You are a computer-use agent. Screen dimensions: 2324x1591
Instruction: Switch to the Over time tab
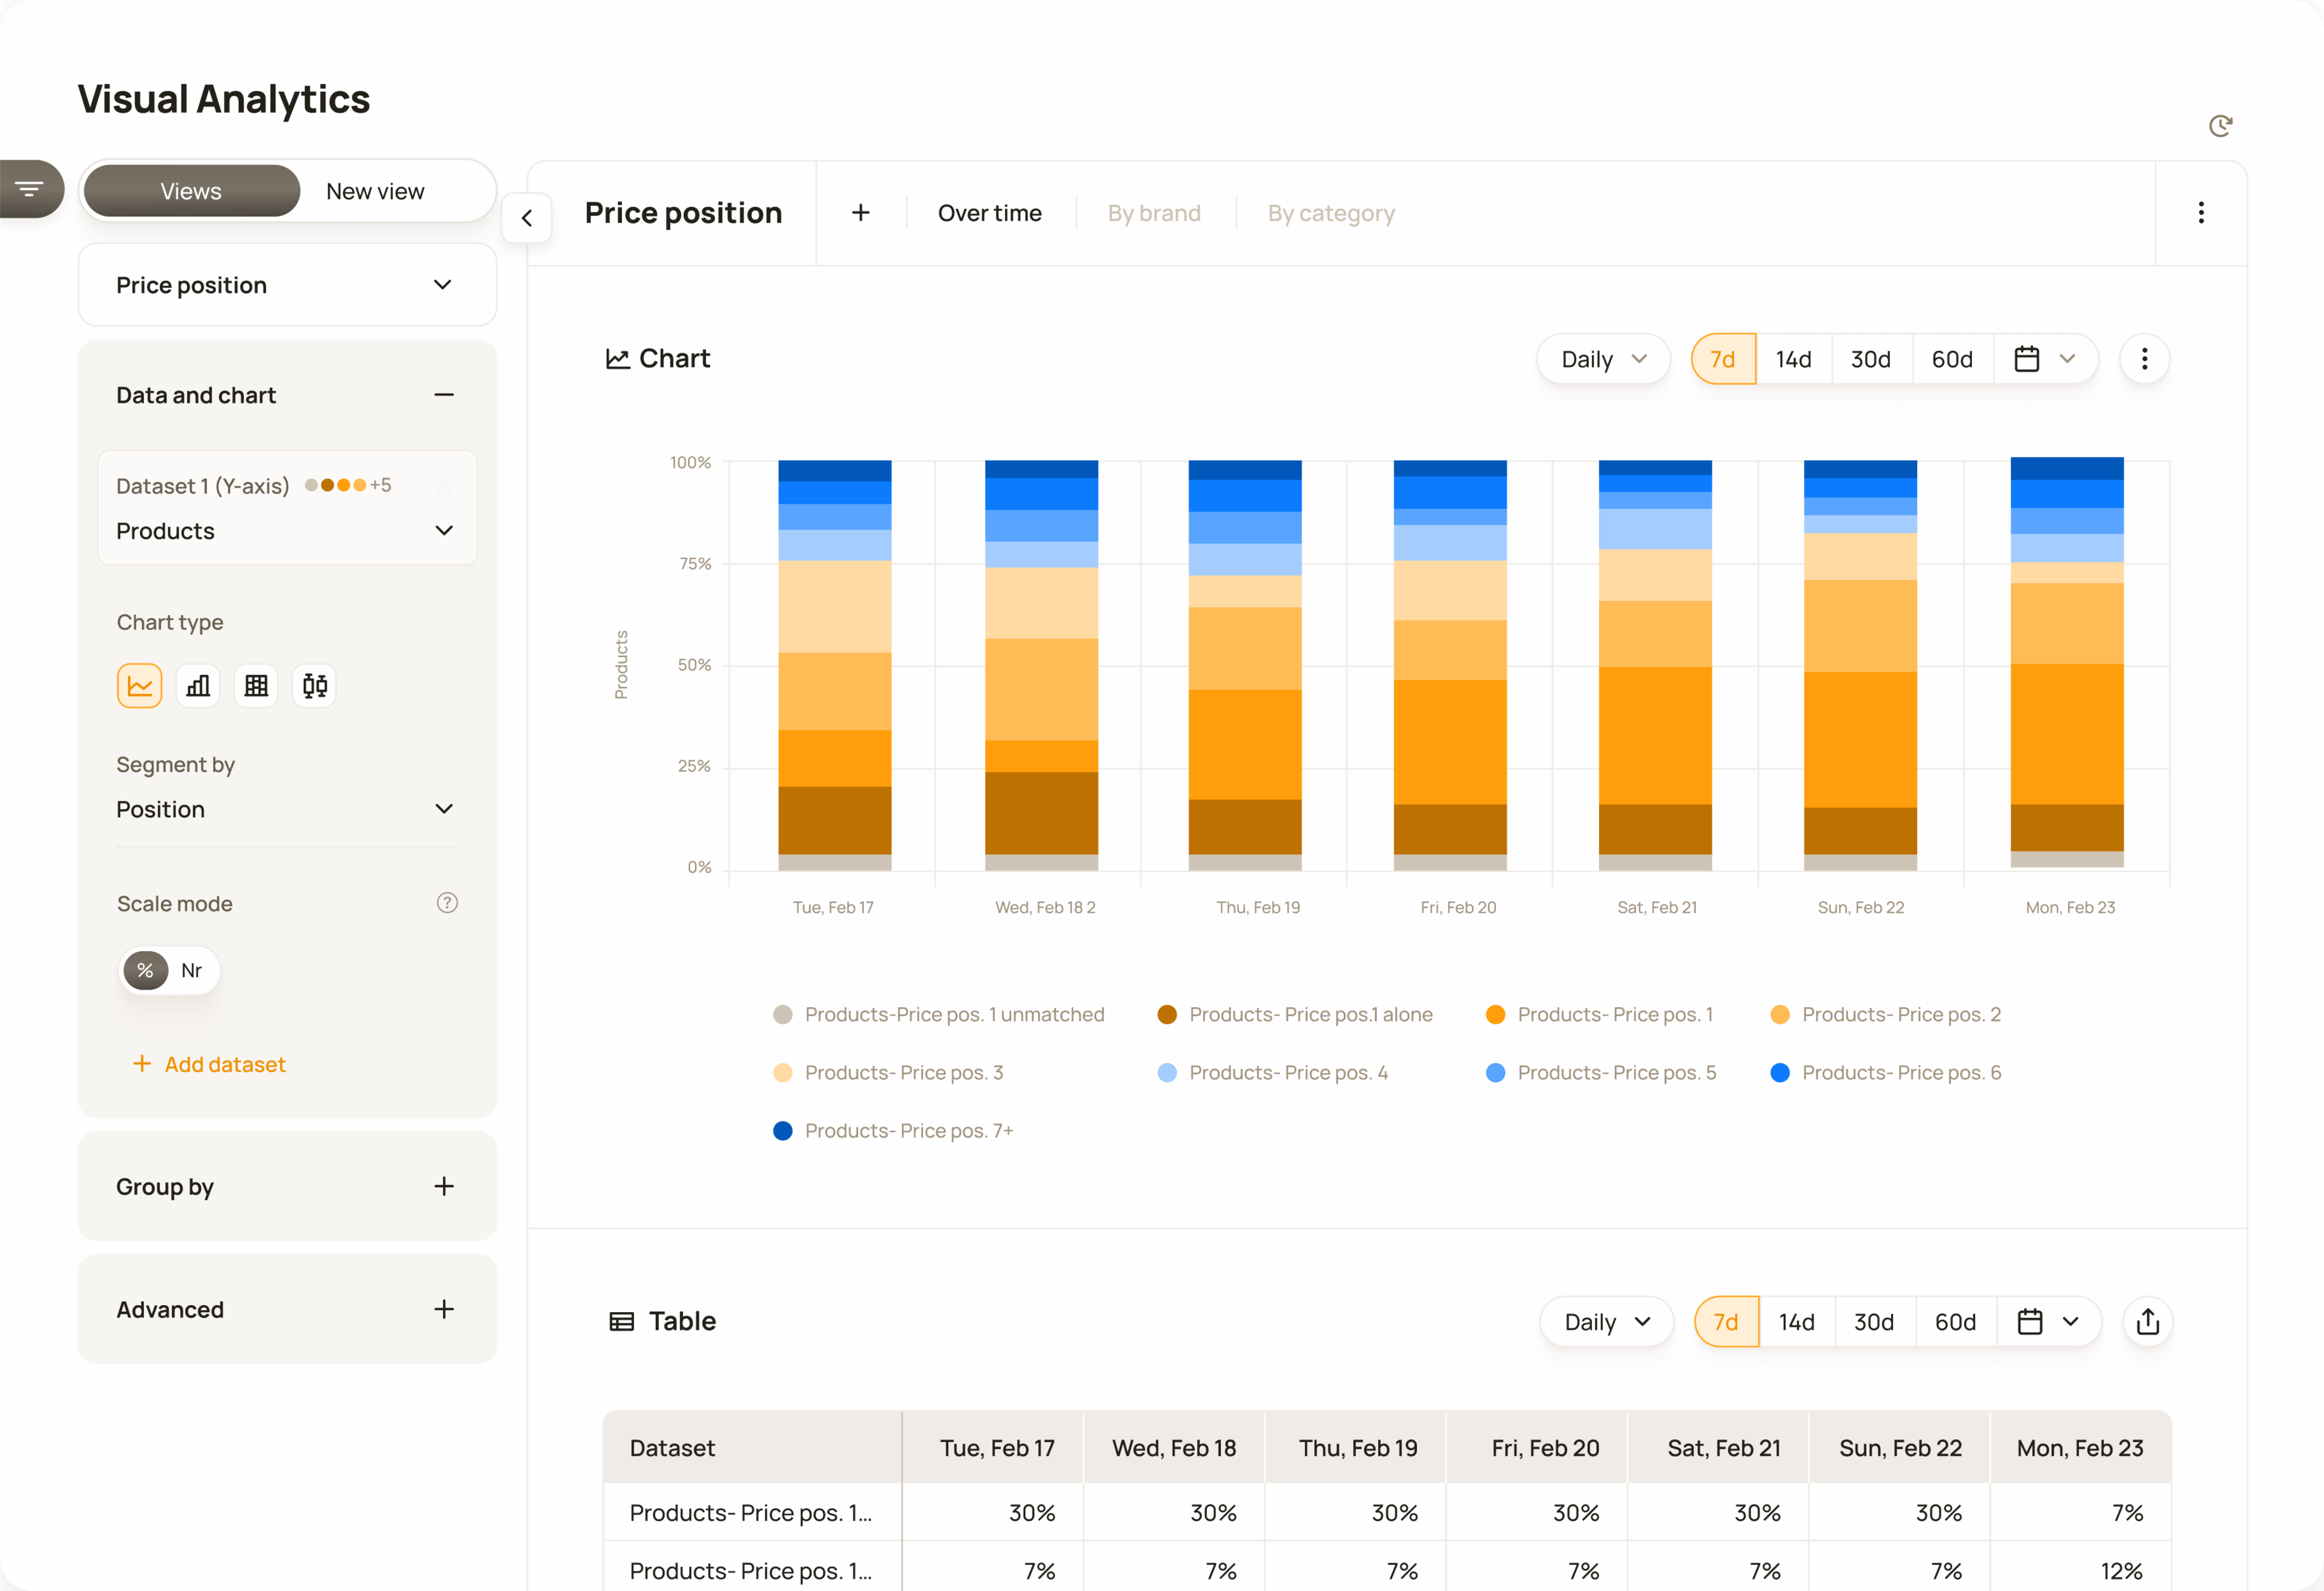(x=989, y=213)
